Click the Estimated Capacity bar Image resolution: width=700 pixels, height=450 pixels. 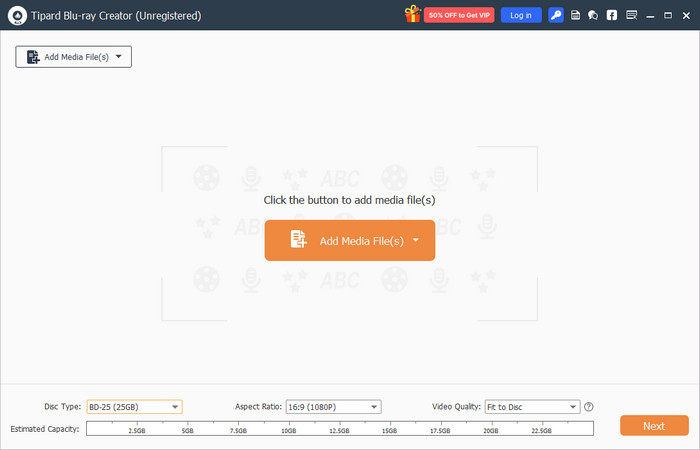340,428
